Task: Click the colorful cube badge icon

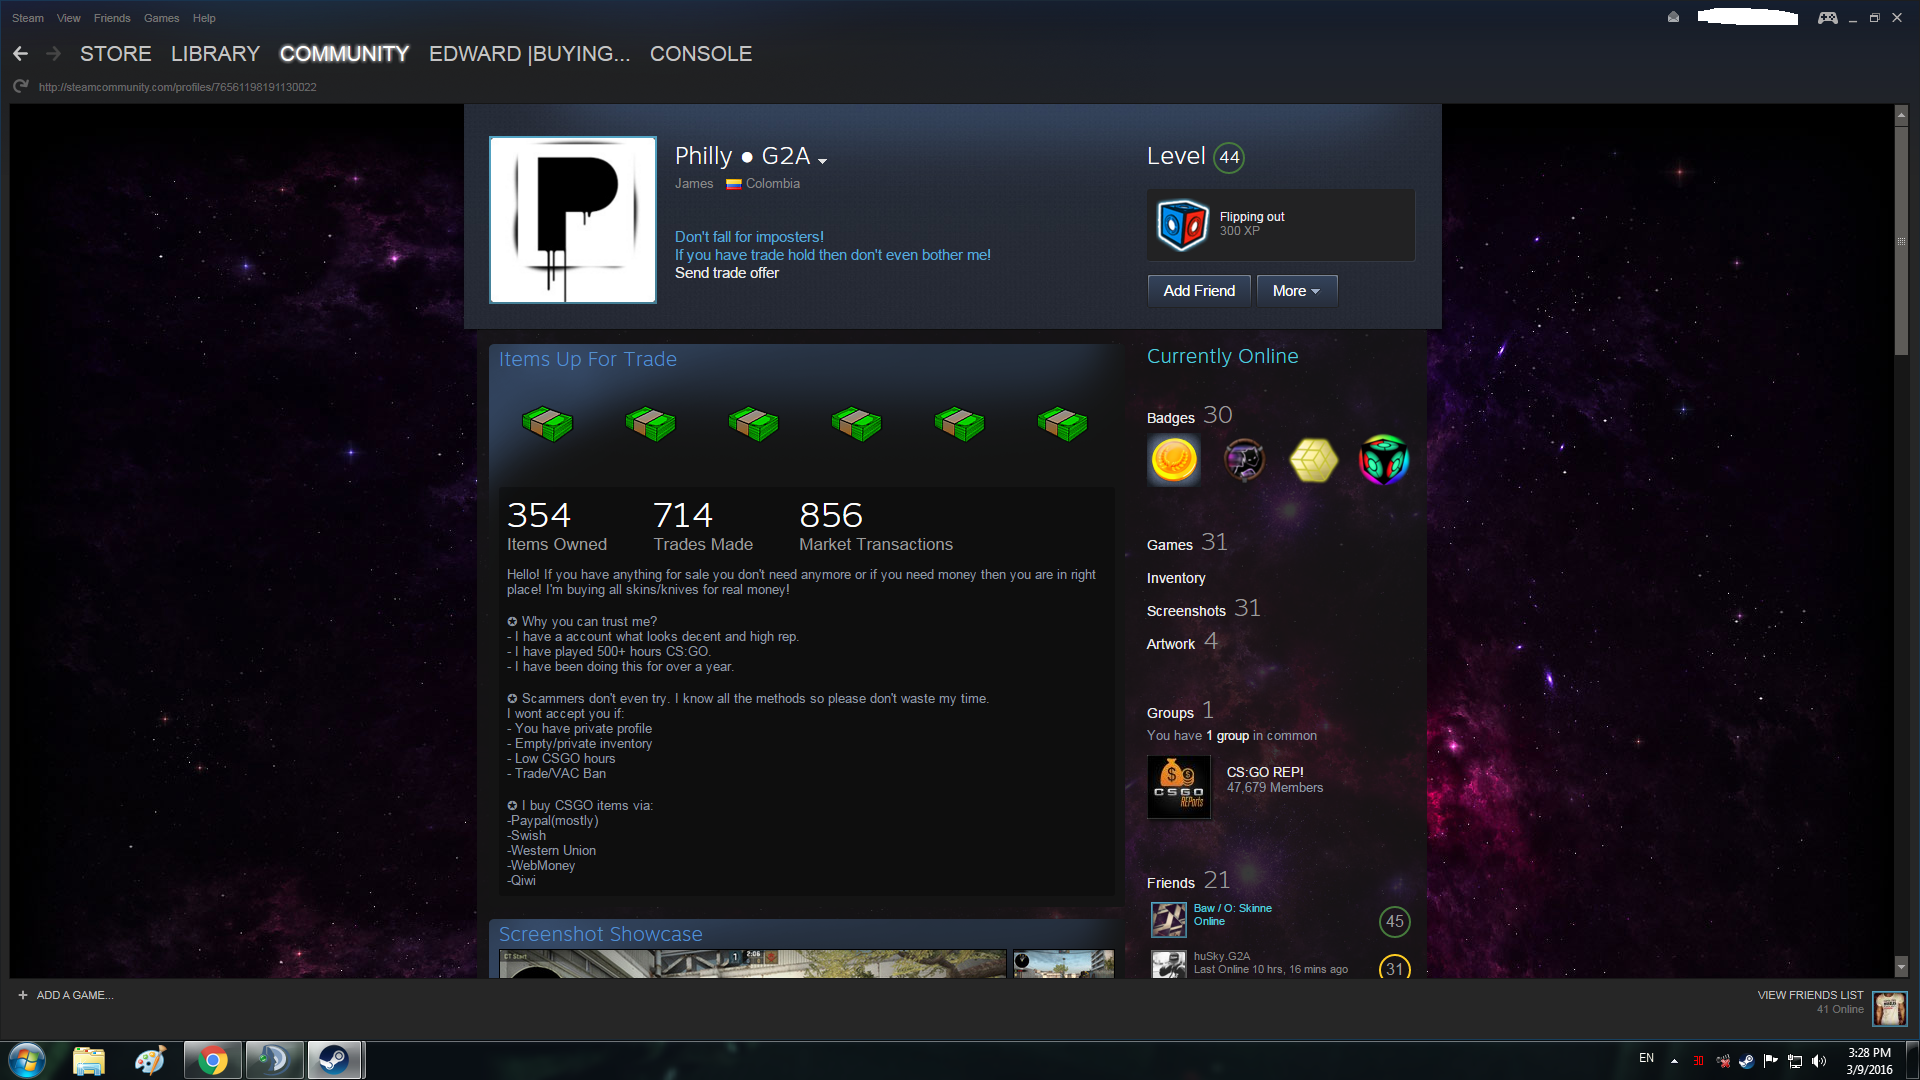Action: (1384, 460)
